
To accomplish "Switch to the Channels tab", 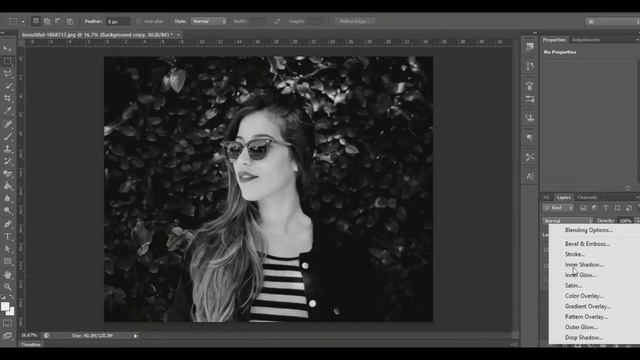I will tap(587, 198).
